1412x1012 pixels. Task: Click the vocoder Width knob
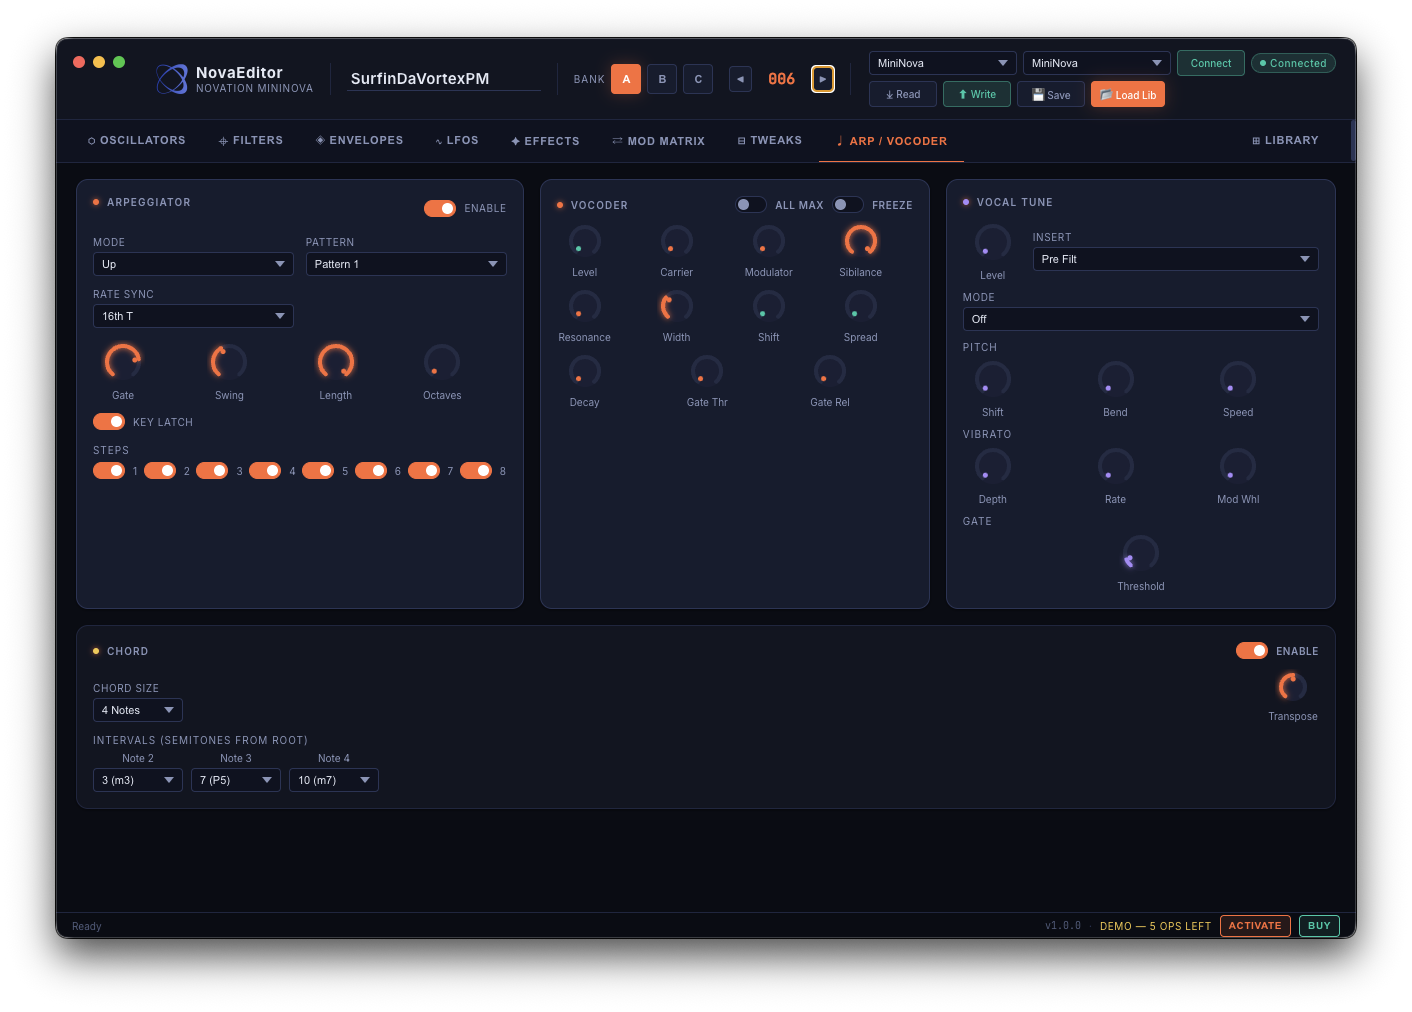click(x=677, y=306)
